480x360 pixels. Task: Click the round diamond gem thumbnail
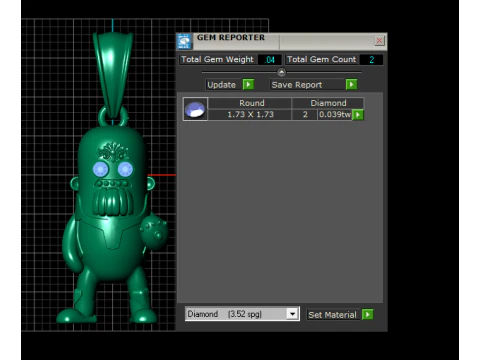coord(195,109)
